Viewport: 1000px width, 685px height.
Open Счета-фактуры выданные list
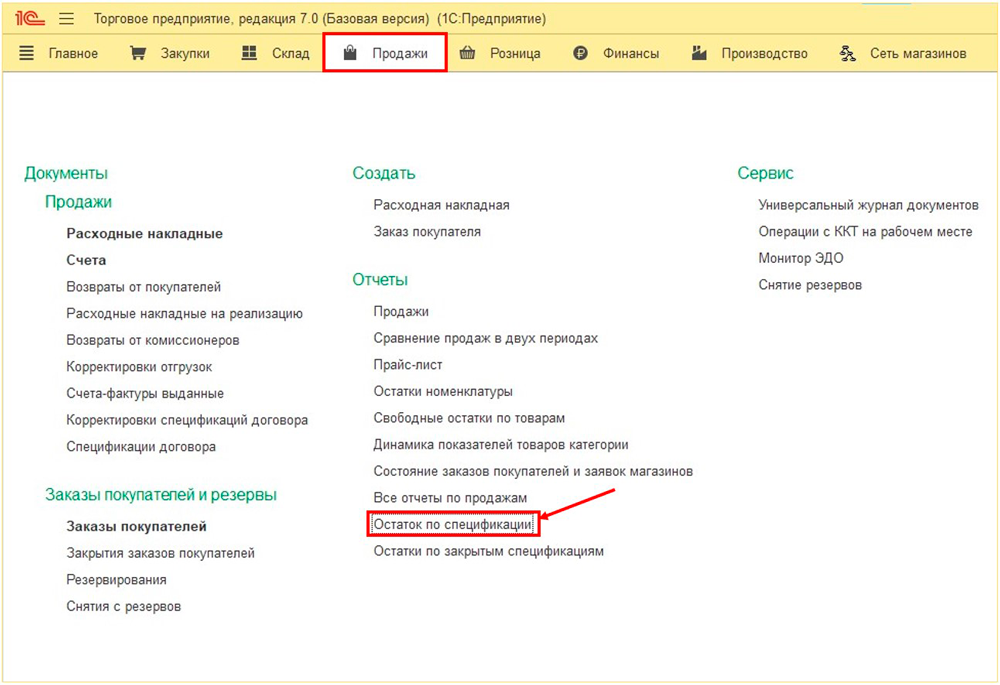145,393
